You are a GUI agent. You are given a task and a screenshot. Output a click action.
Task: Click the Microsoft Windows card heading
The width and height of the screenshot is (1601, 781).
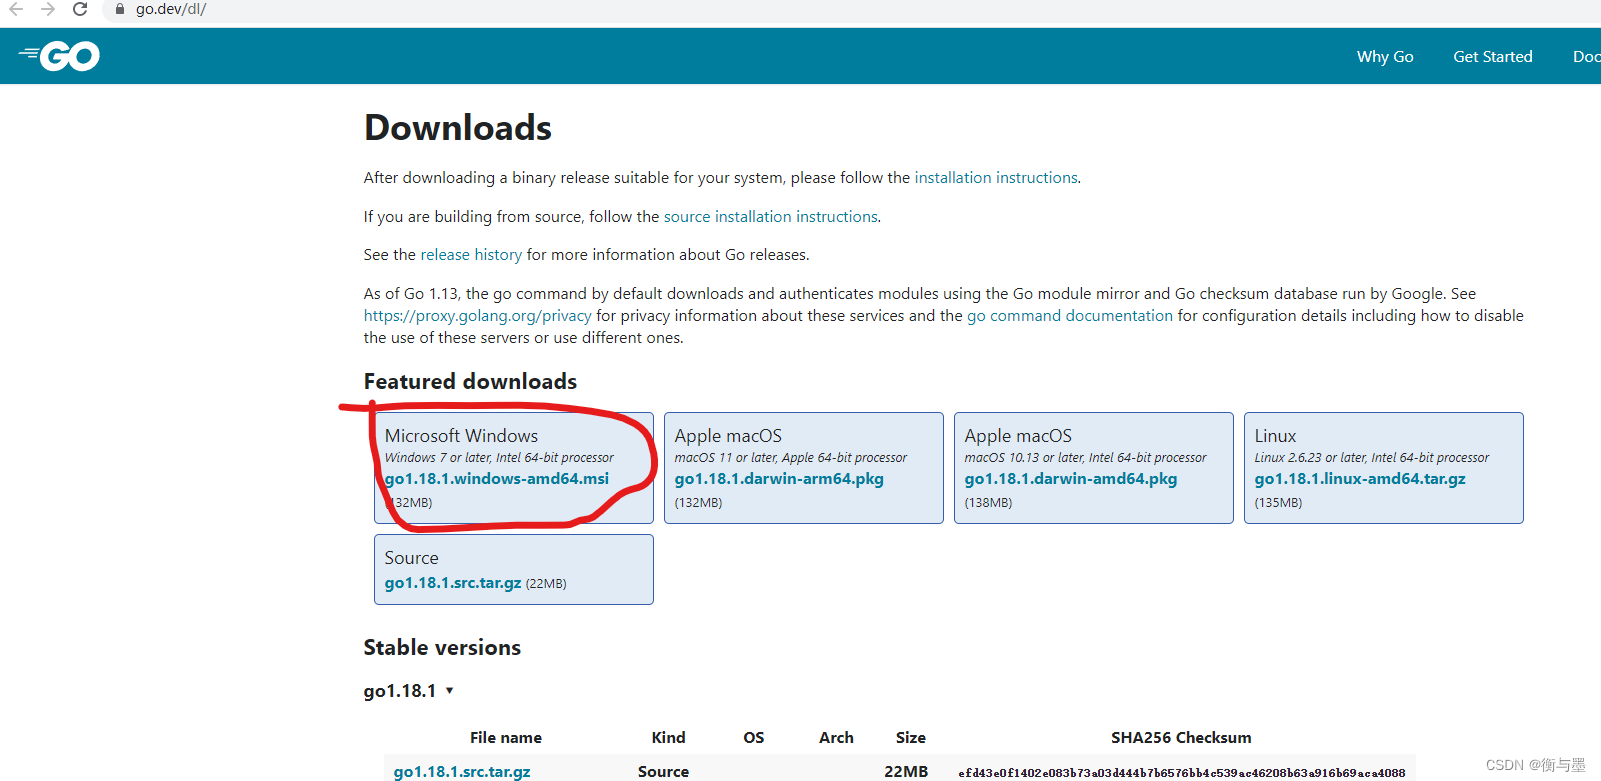pyautogui.click(x=461, y=436)
